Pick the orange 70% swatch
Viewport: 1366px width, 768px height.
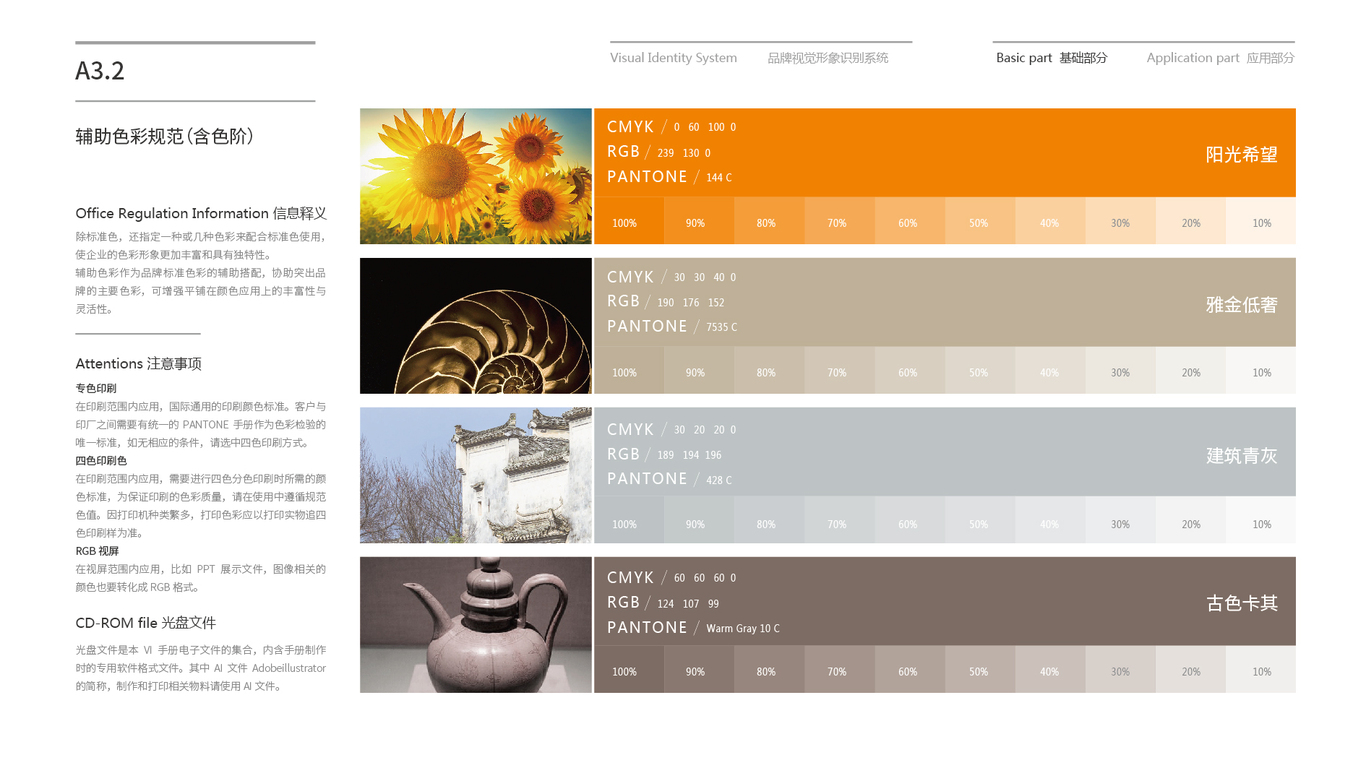840,221
